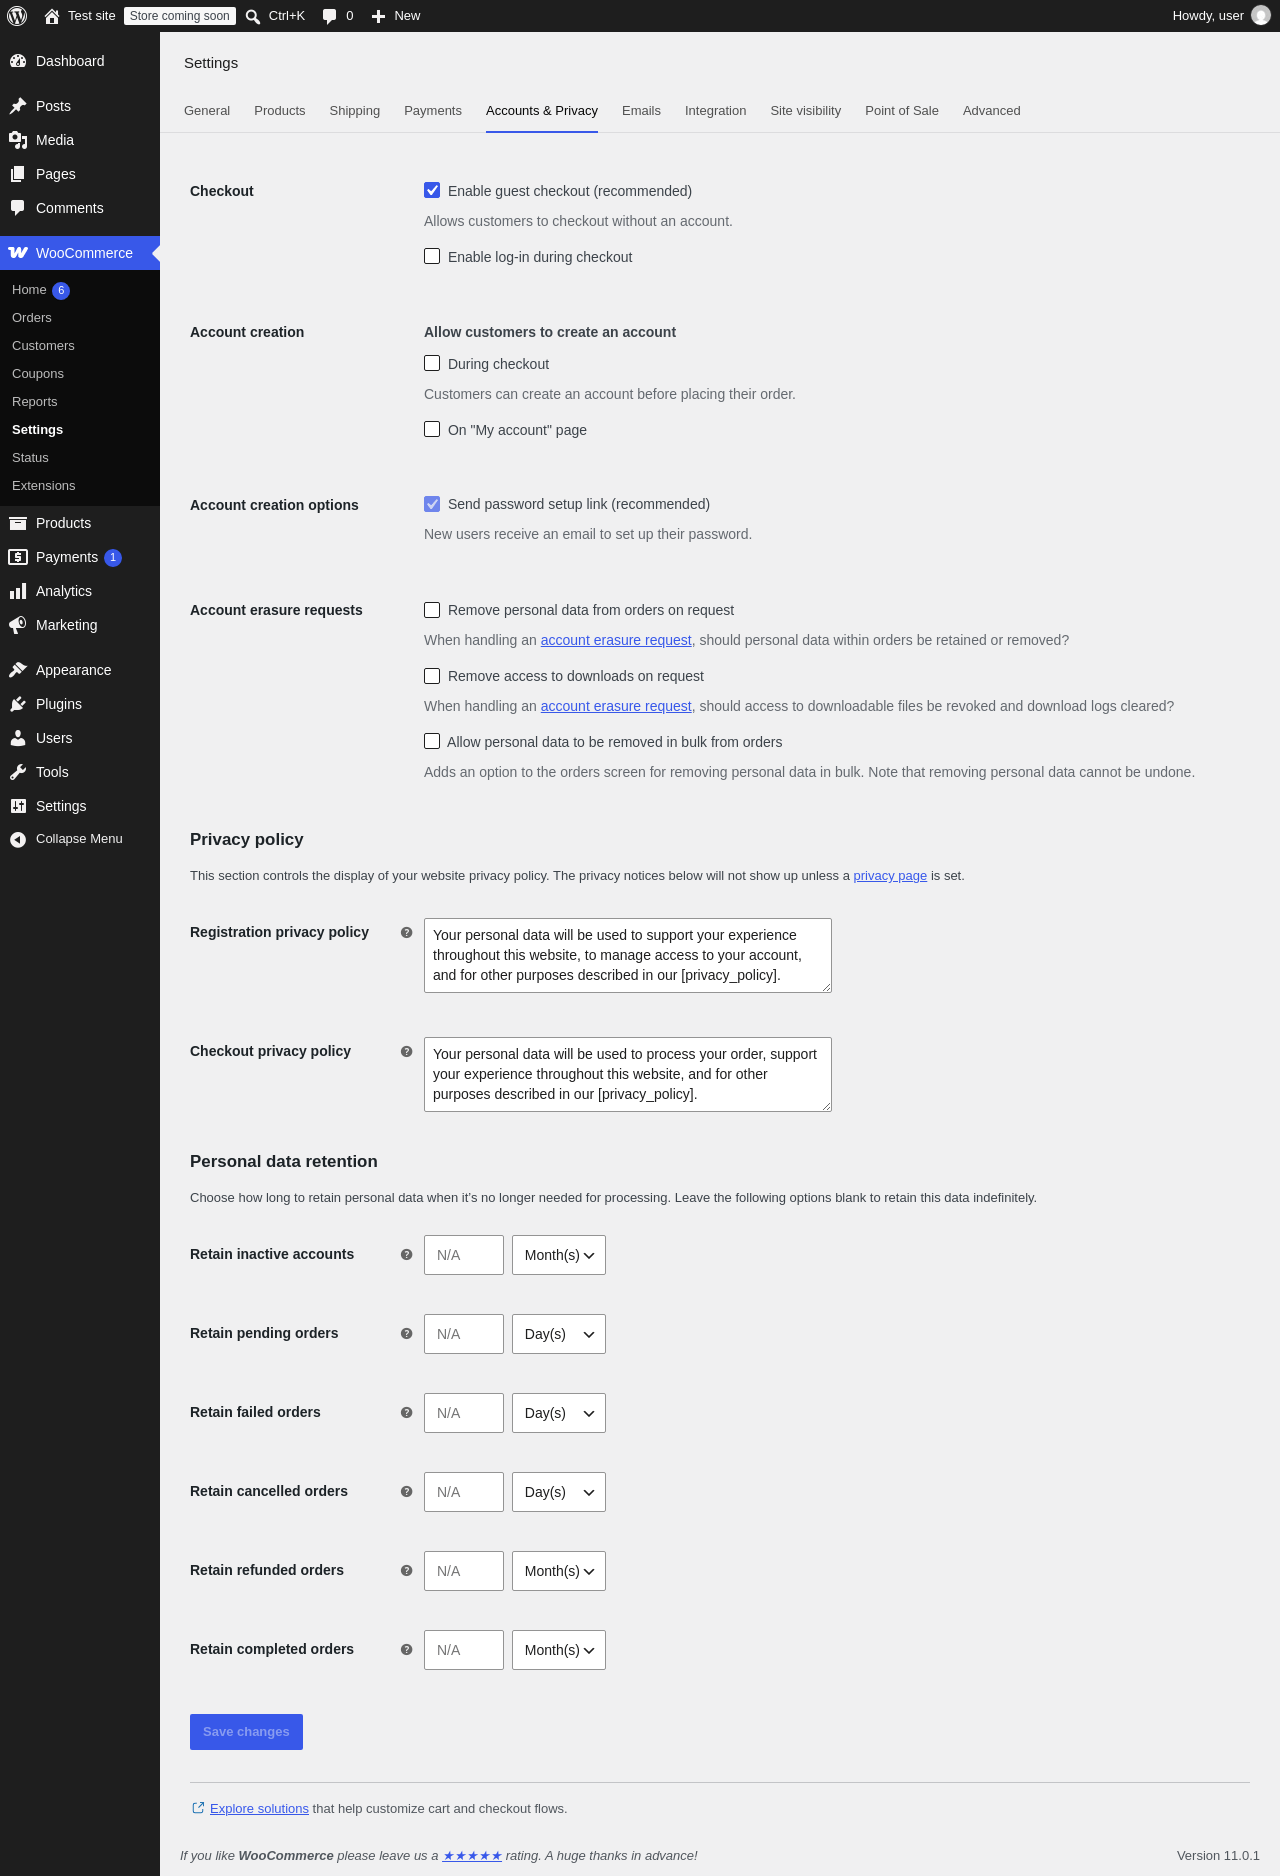Click help icon beside Registration privacy policy
Image resolution: width=1280 pixels, height=1876 pixels.
point(406,932)
